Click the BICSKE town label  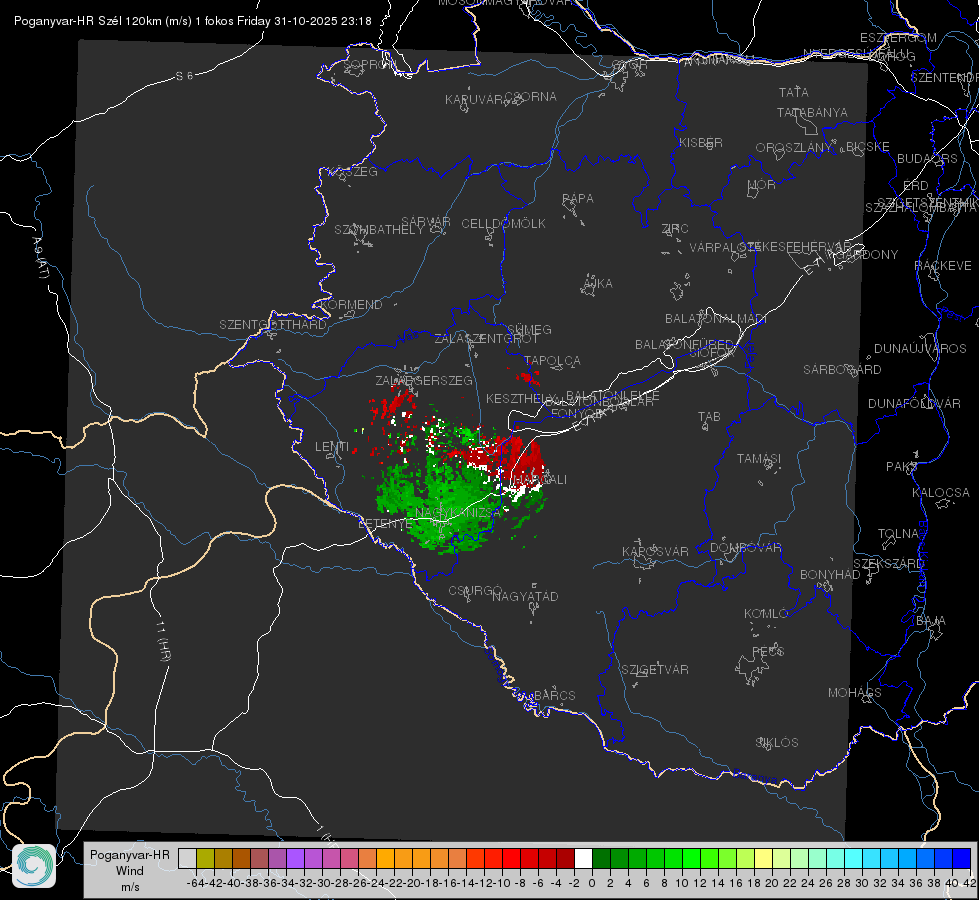(x=868, y=147)
